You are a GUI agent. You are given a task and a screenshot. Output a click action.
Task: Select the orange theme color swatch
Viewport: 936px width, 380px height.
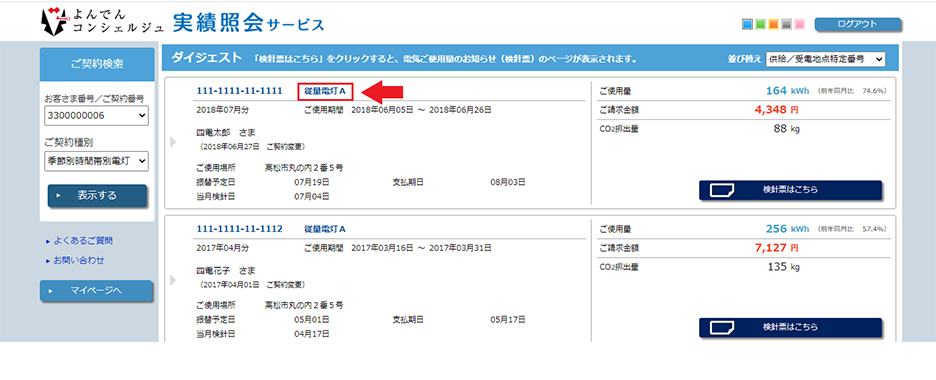773,24
